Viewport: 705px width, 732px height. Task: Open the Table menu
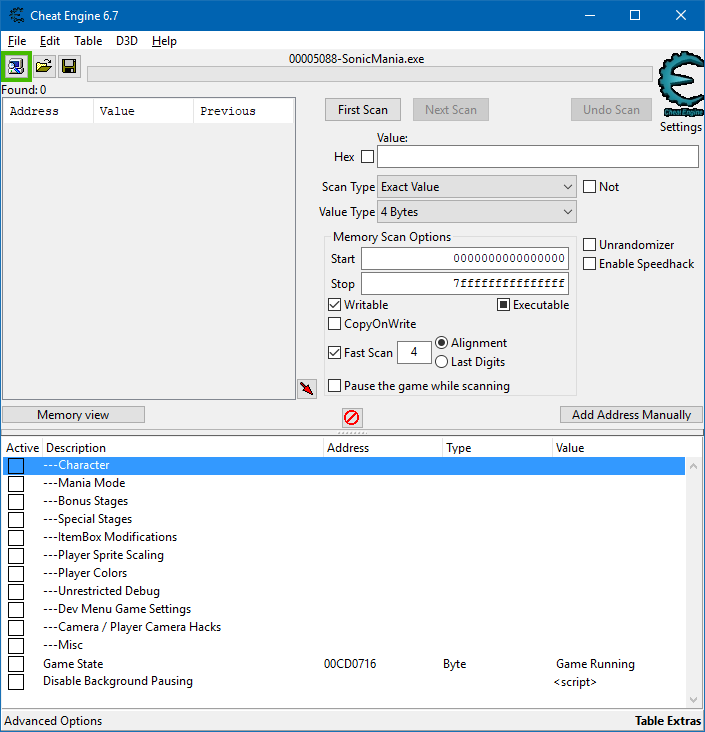tap(88, 41)
